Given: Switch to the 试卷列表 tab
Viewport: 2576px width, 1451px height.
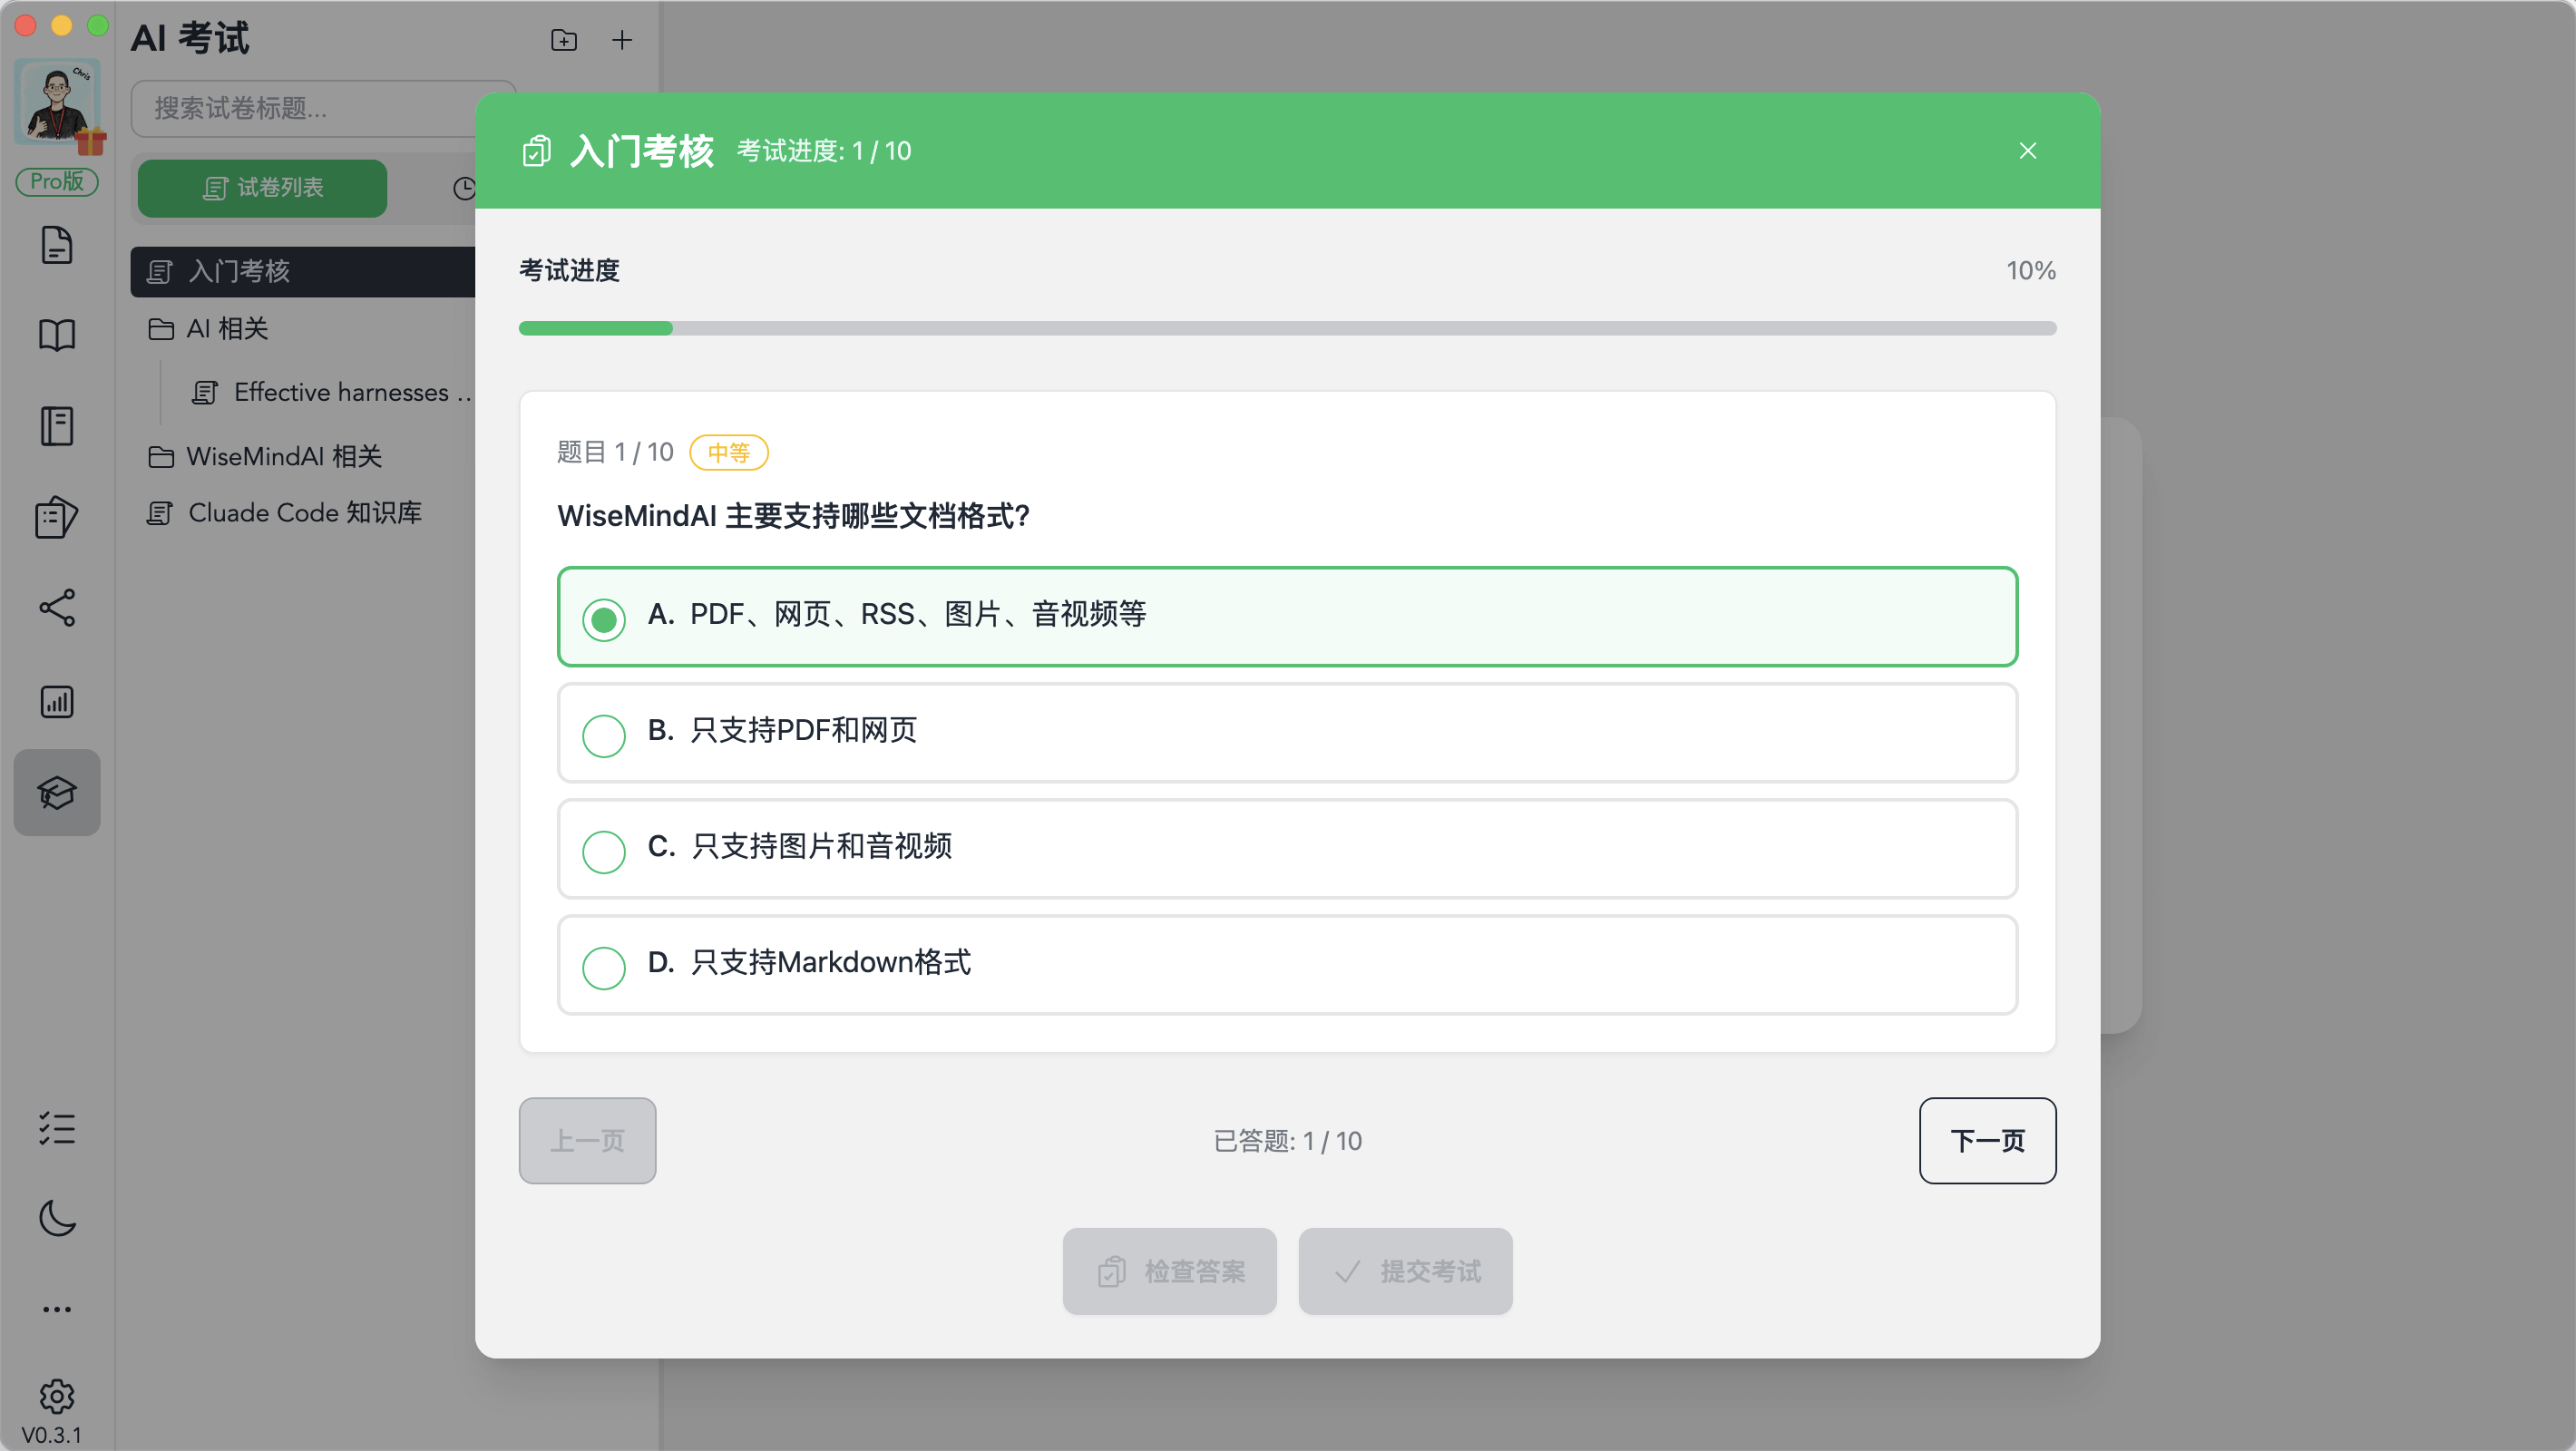Looking at the screenshot, I should click(x=262, y=188).
